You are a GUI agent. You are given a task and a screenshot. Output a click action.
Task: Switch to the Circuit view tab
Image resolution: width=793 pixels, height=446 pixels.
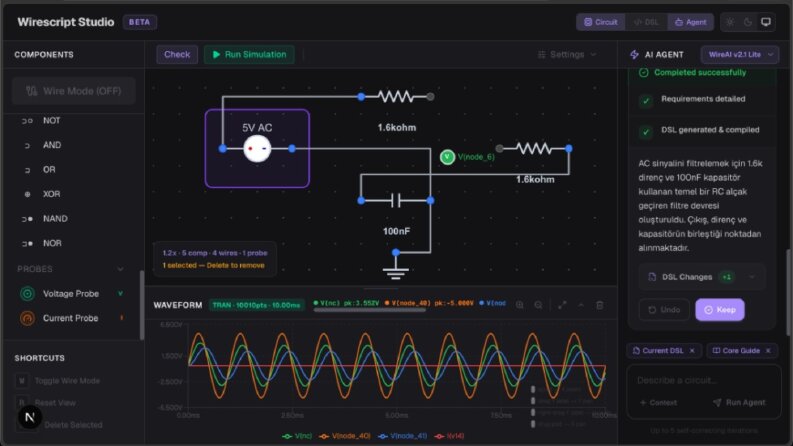(601, 22)
